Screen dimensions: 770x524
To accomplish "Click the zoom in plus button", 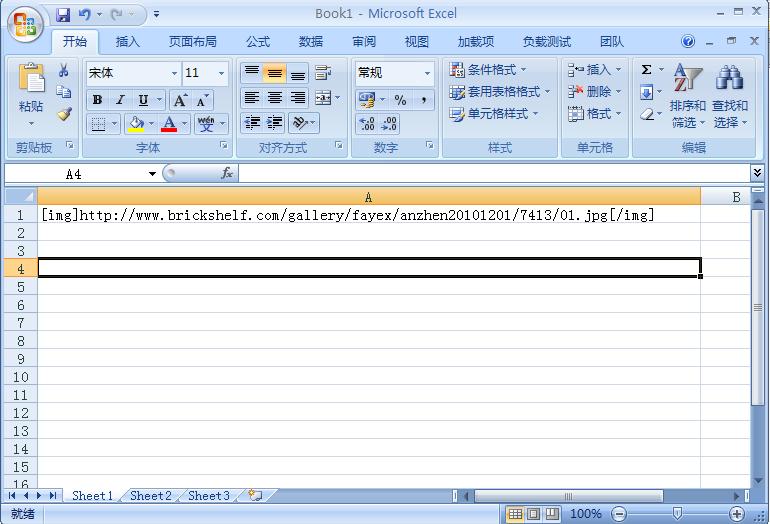I will point(736,514).
